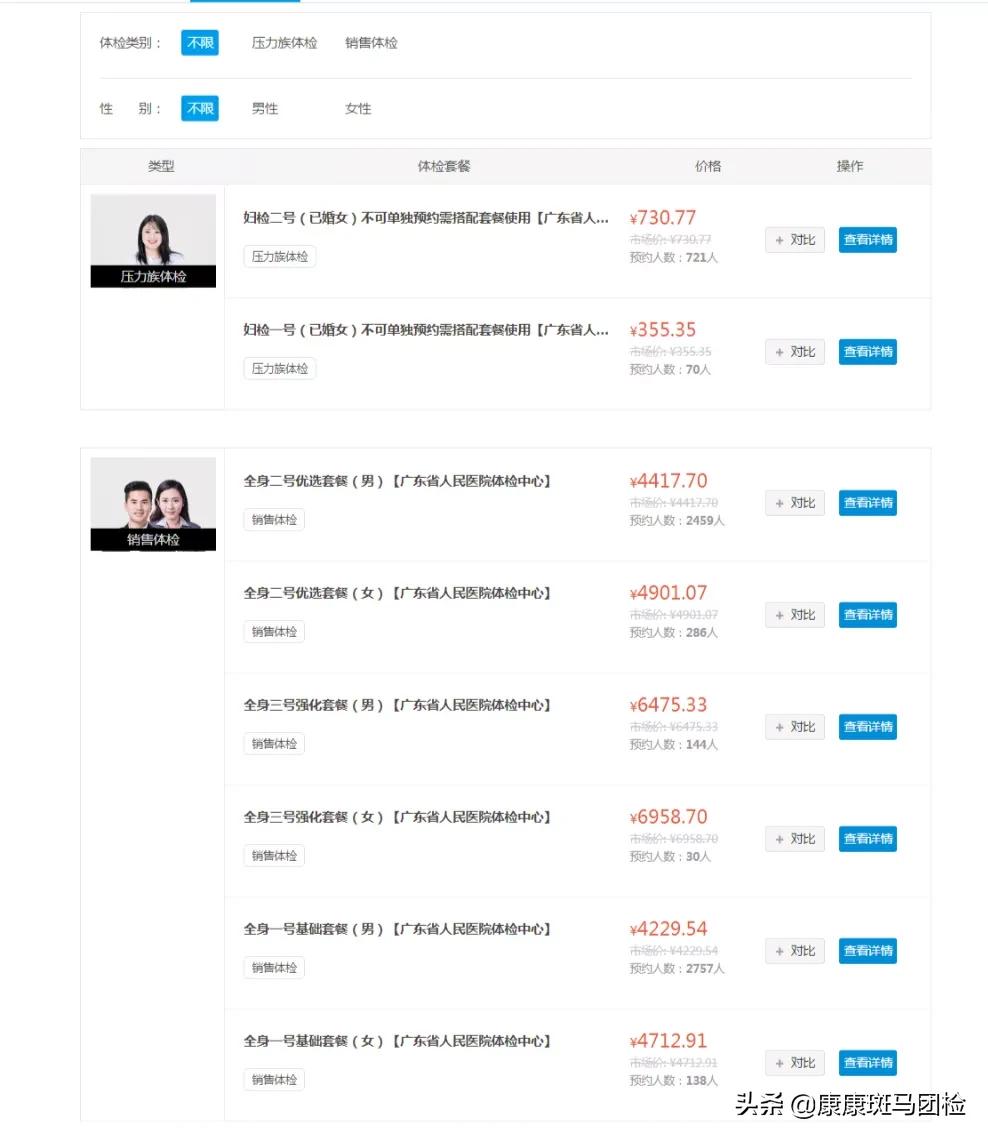988x1139 pixels.
Task: Select 男性 gender filter
Action: (x=264, y=108)
